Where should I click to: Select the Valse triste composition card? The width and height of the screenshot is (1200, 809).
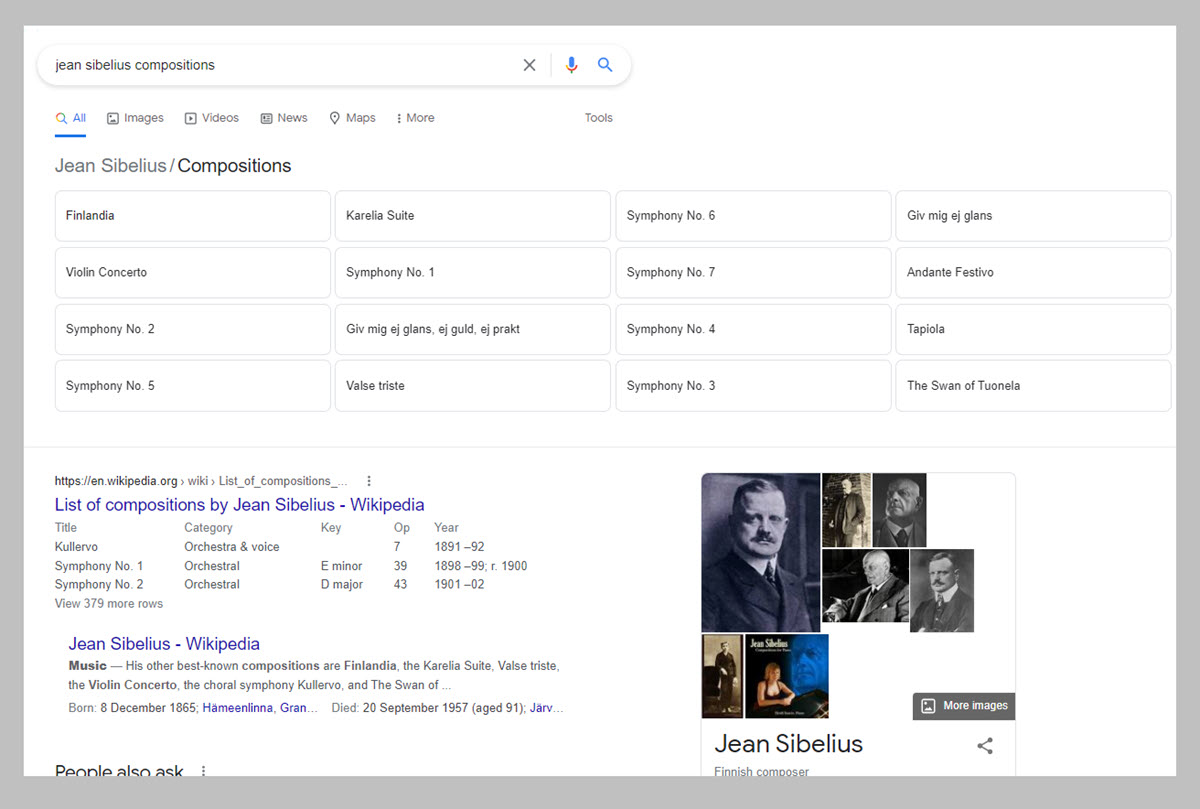click(x=472, y=386)
